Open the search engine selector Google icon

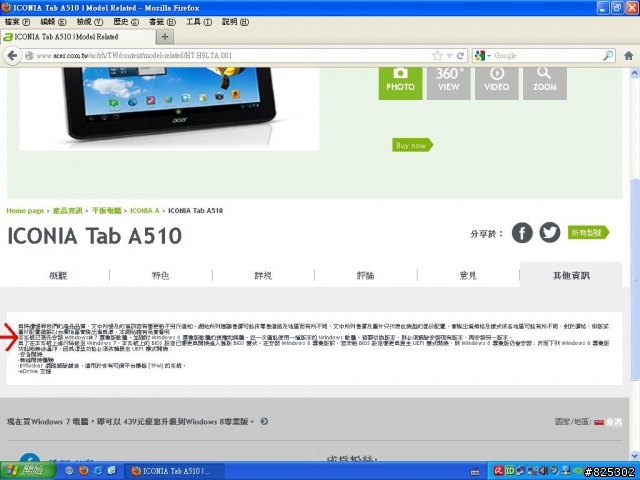tap(480, 56)
